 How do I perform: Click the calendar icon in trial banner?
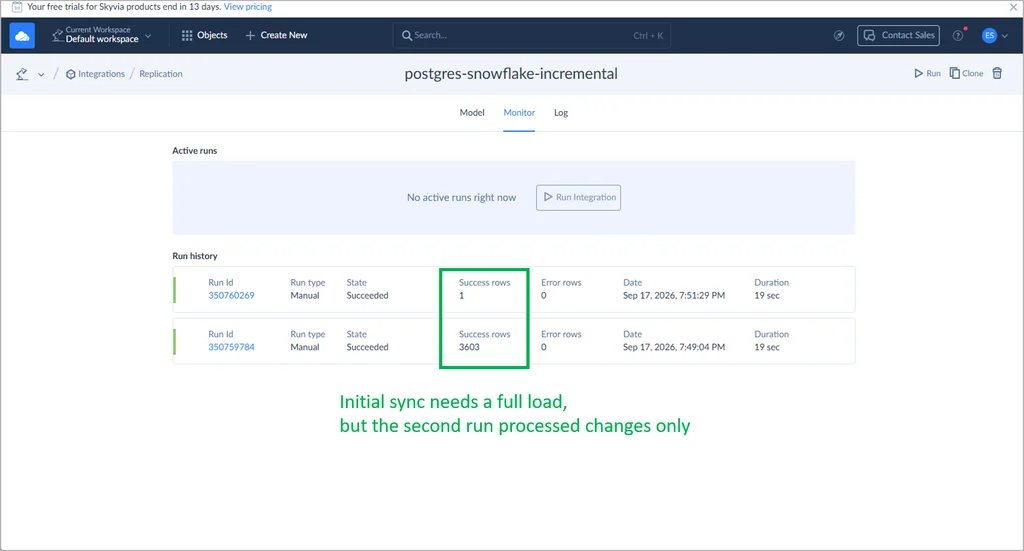(17, 7)
